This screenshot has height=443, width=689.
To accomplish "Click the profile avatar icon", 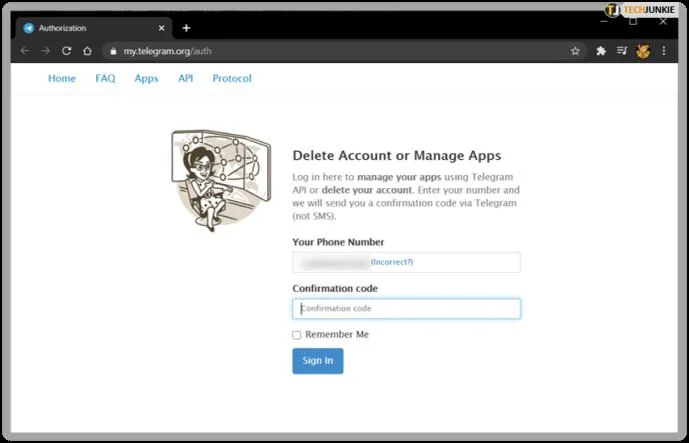I will pyautogui.click(x=643, y=51).
